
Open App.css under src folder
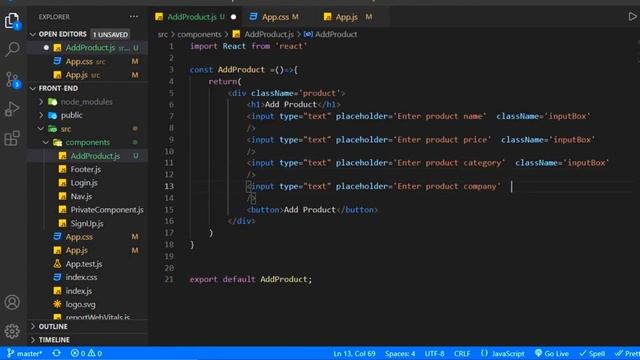(79, 237)
